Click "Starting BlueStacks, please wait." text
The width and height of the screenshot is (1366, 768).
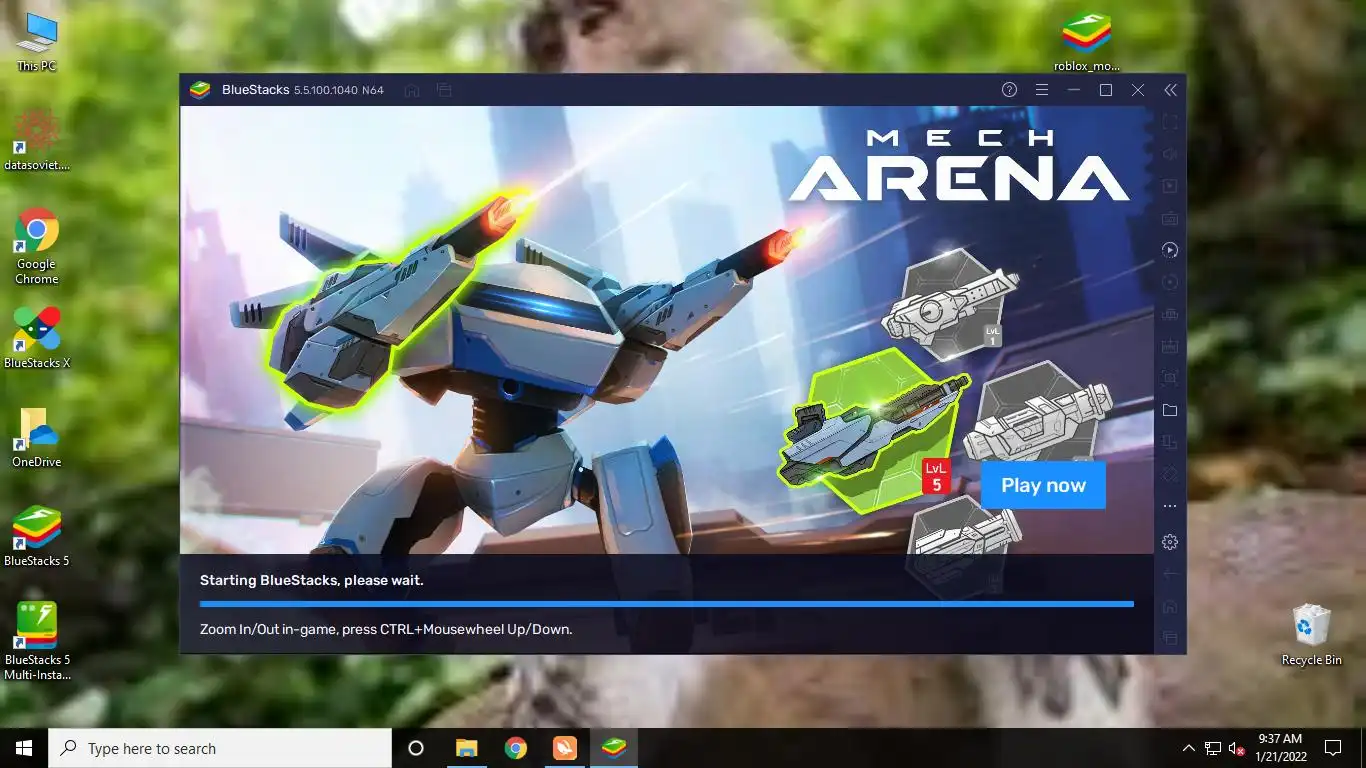[x=312, y=580]
